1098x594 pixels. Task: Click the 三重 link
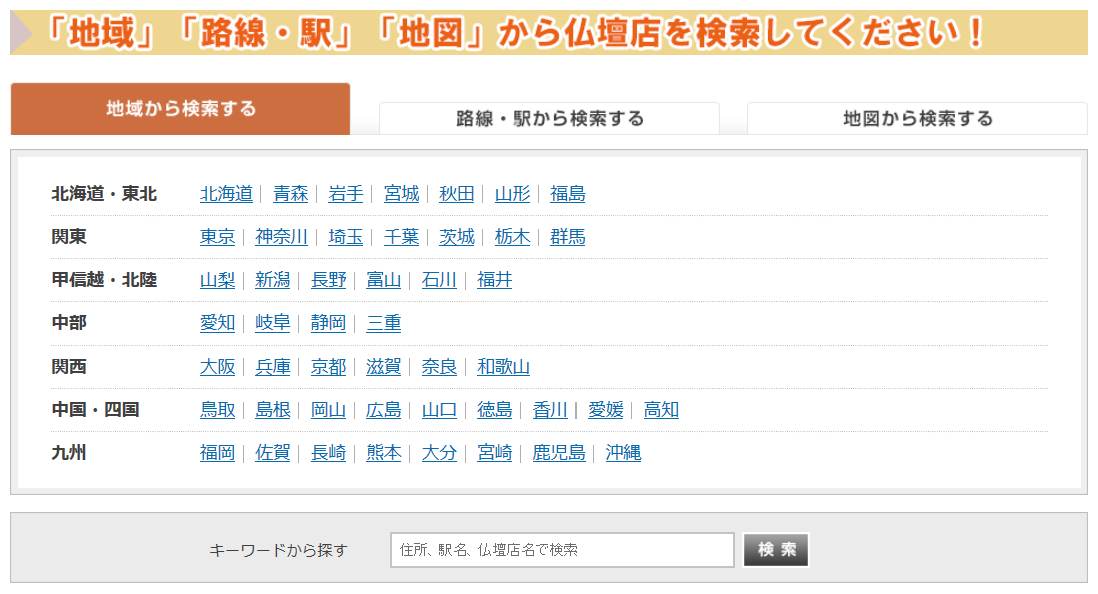383,323
